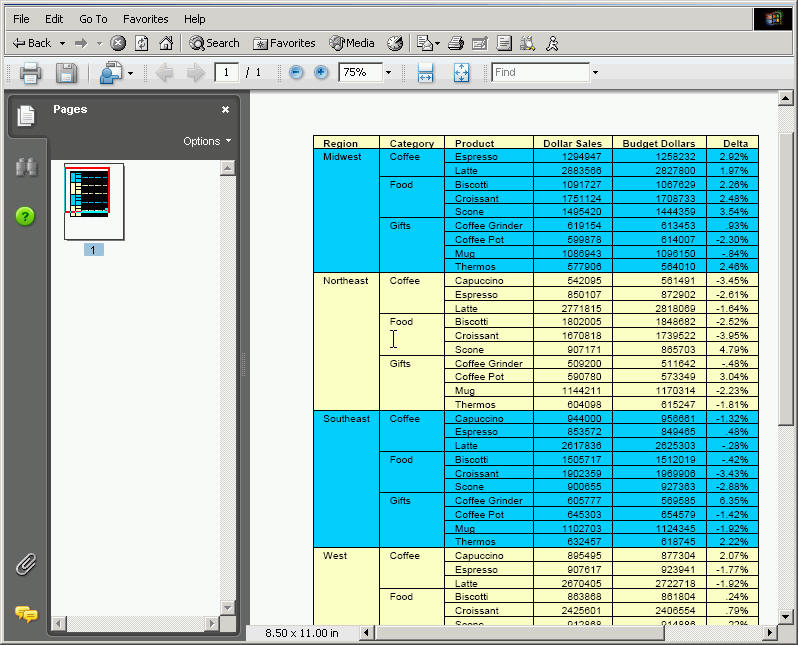The image size is (798, 645).
Task: Click the Discuss icon in toolbar
Action: tap(504, 43)
